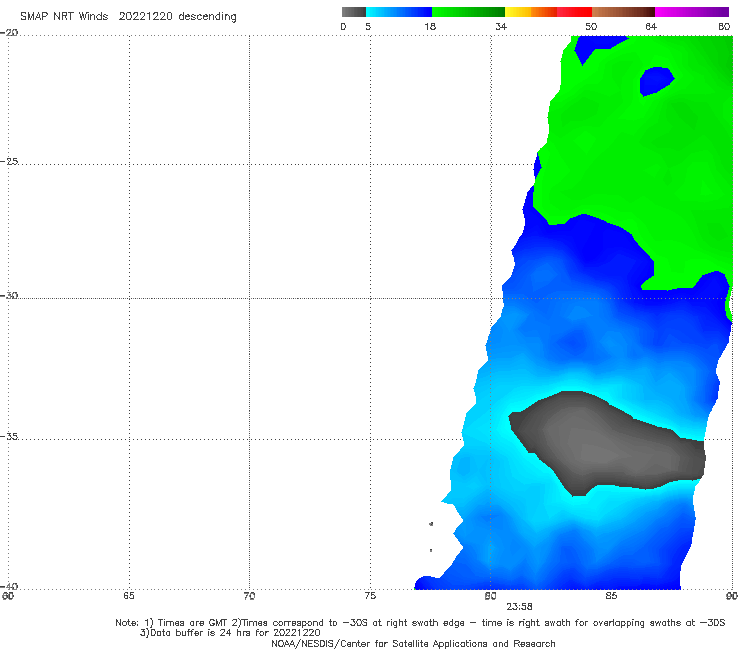Click the small blue patch inside the green area
The height and width of the screenshot is (650, 740).
[x=656, y=81]
